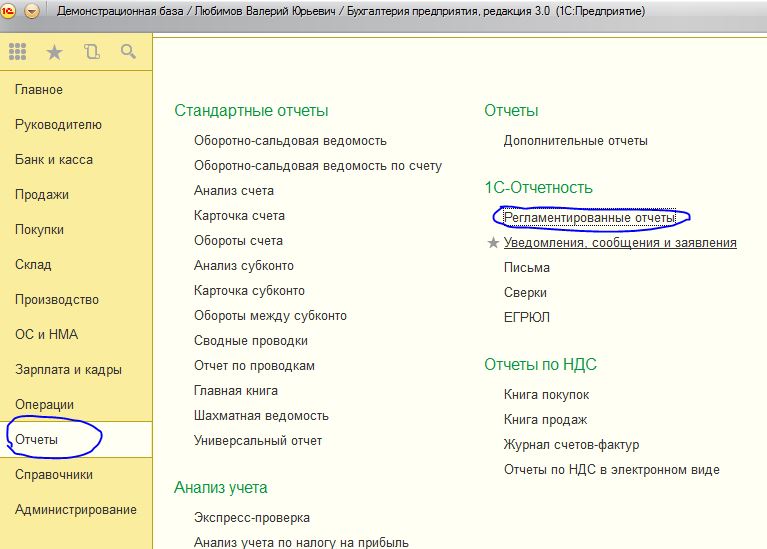
Task: Click the 1С-Отчетность group heading
Action: click(538, 188)
